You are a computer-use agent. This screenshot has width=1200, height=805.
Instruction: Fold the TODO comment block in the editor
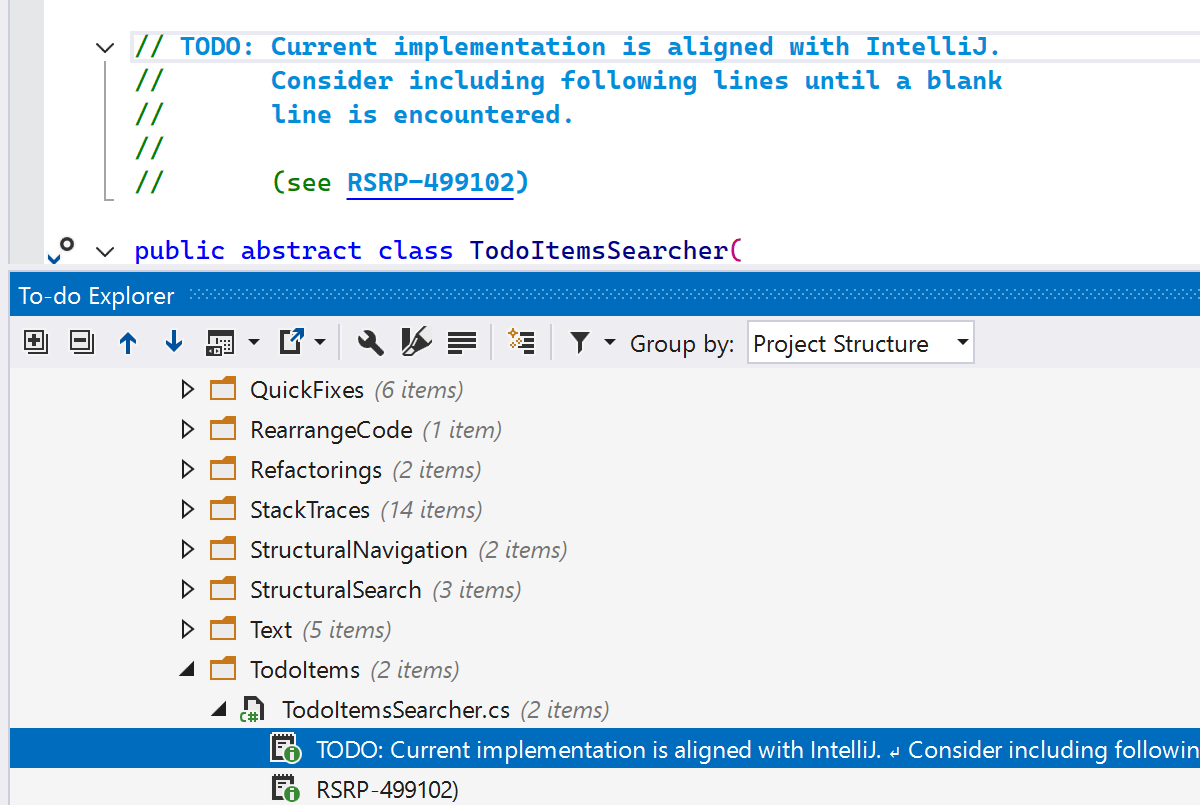tap(104, 47)
